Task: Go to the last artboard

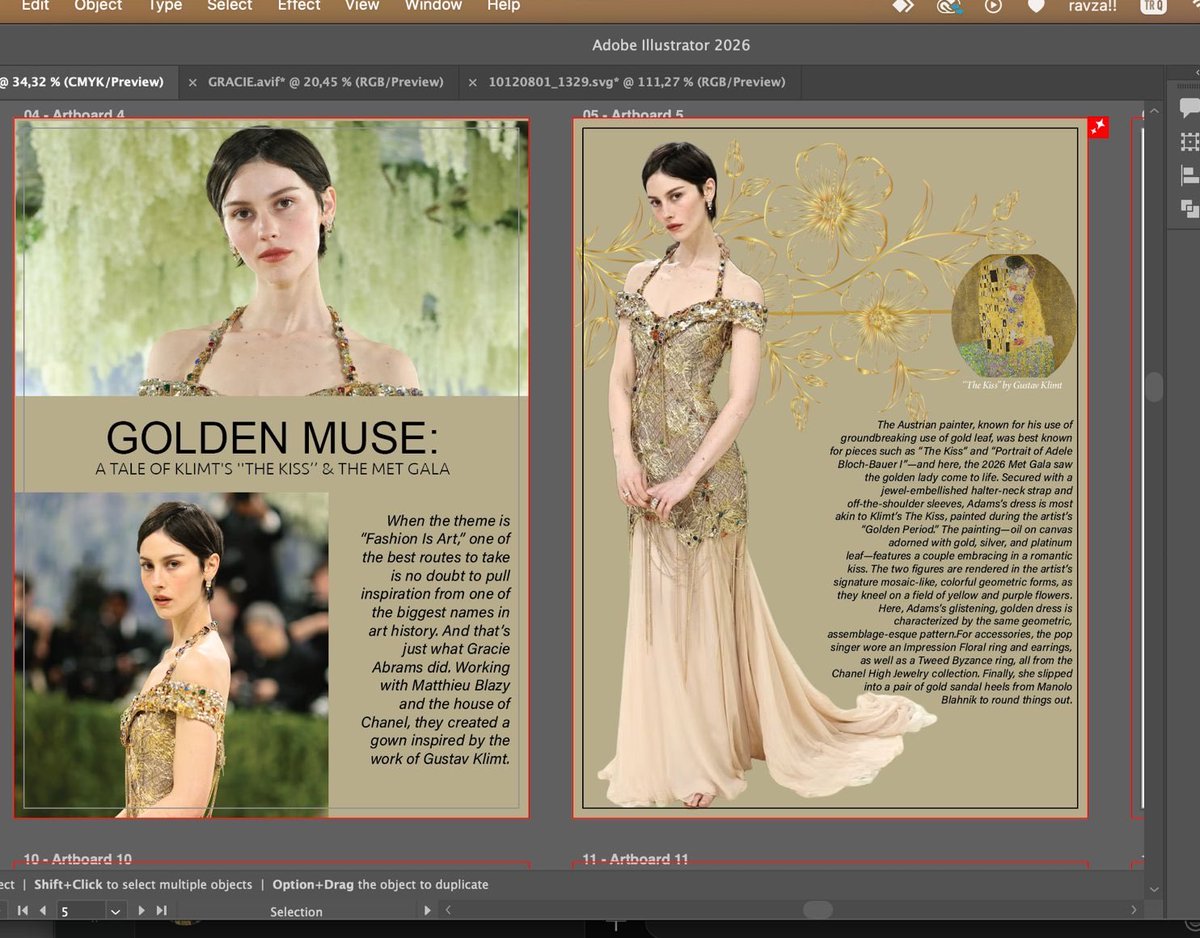Action: pyautogui.click(x=160, y=911)
